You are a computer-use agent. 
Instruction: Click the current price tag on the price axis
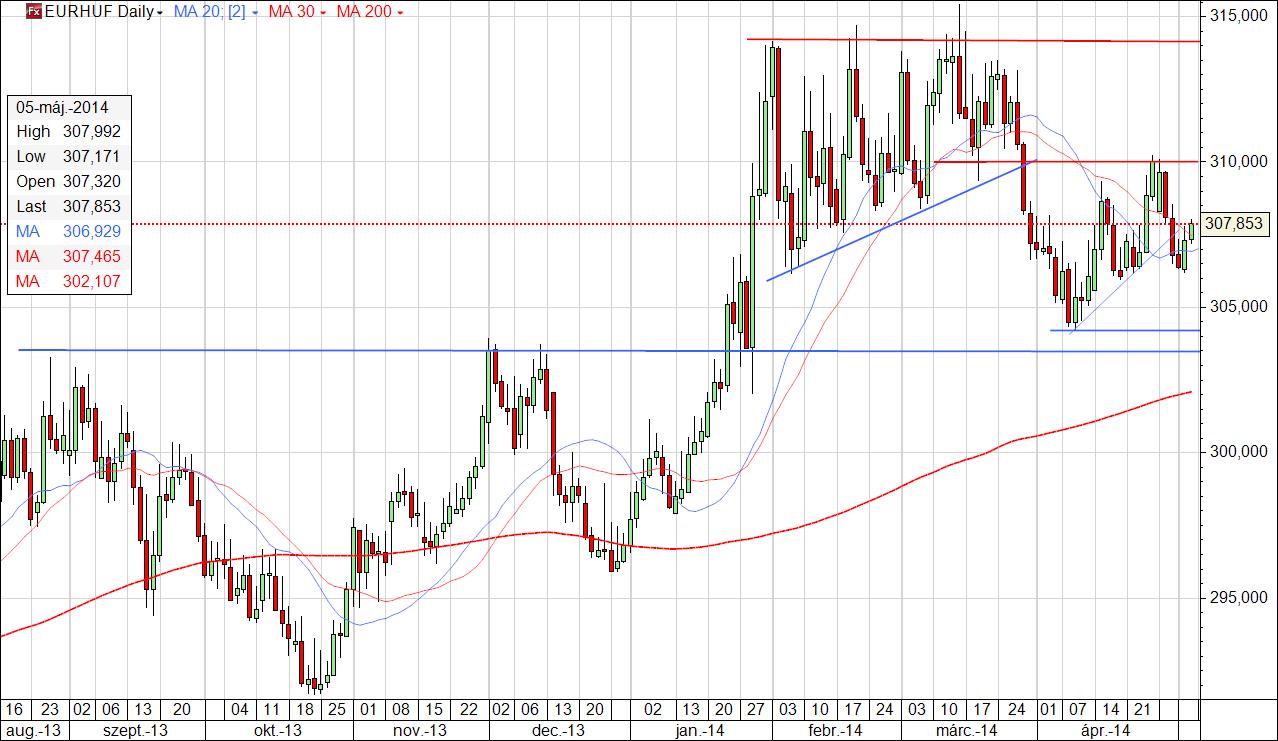point(1236,224)
